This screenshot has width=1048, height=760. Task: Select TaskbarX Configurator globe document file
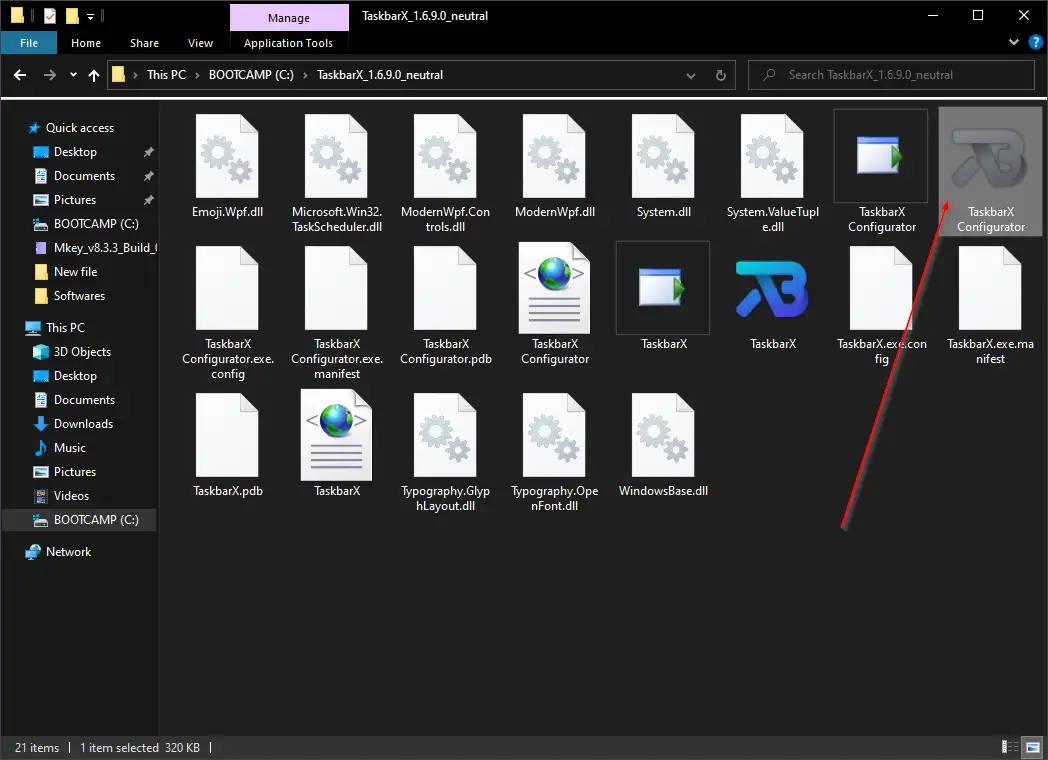(554, 304)
